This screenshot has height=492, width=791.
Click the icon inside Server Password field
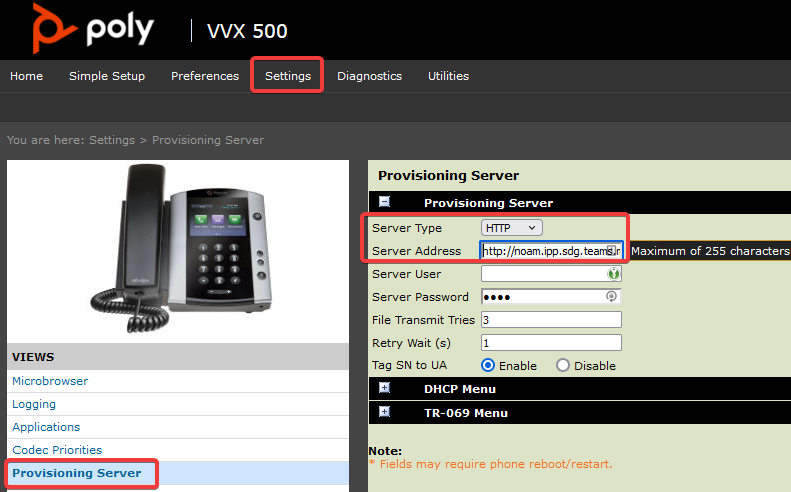611,297
